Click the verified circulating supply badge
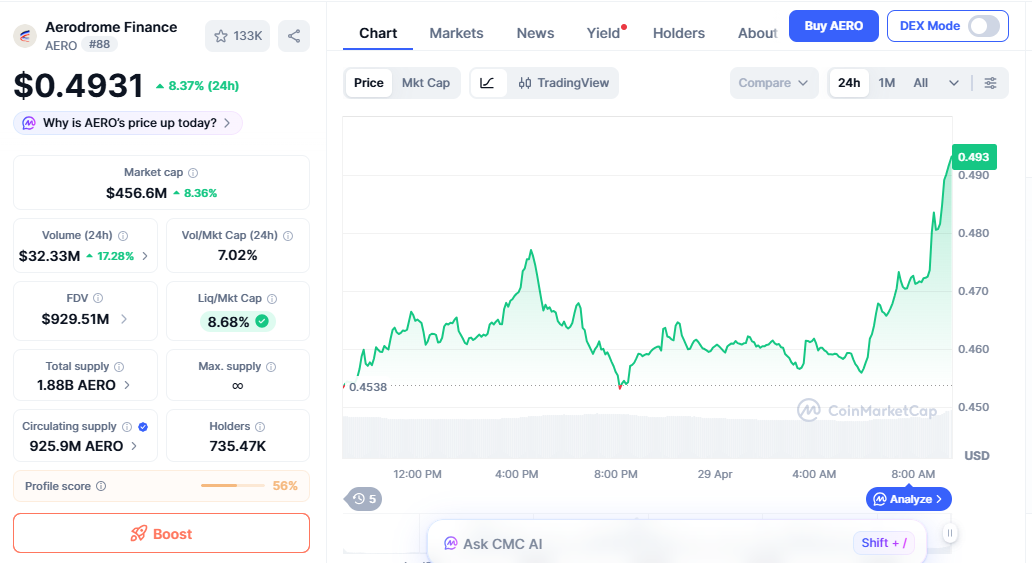1032x563 pixels. (143, 427)
